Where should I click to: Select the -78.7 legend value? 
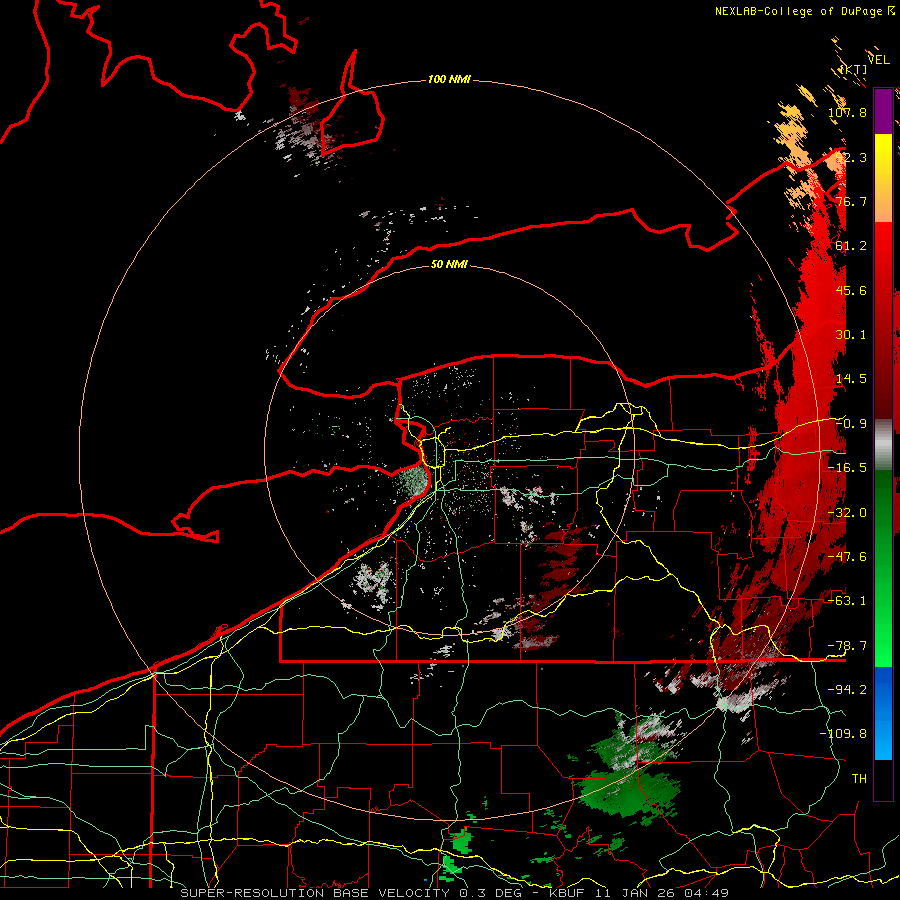[847, 646]
